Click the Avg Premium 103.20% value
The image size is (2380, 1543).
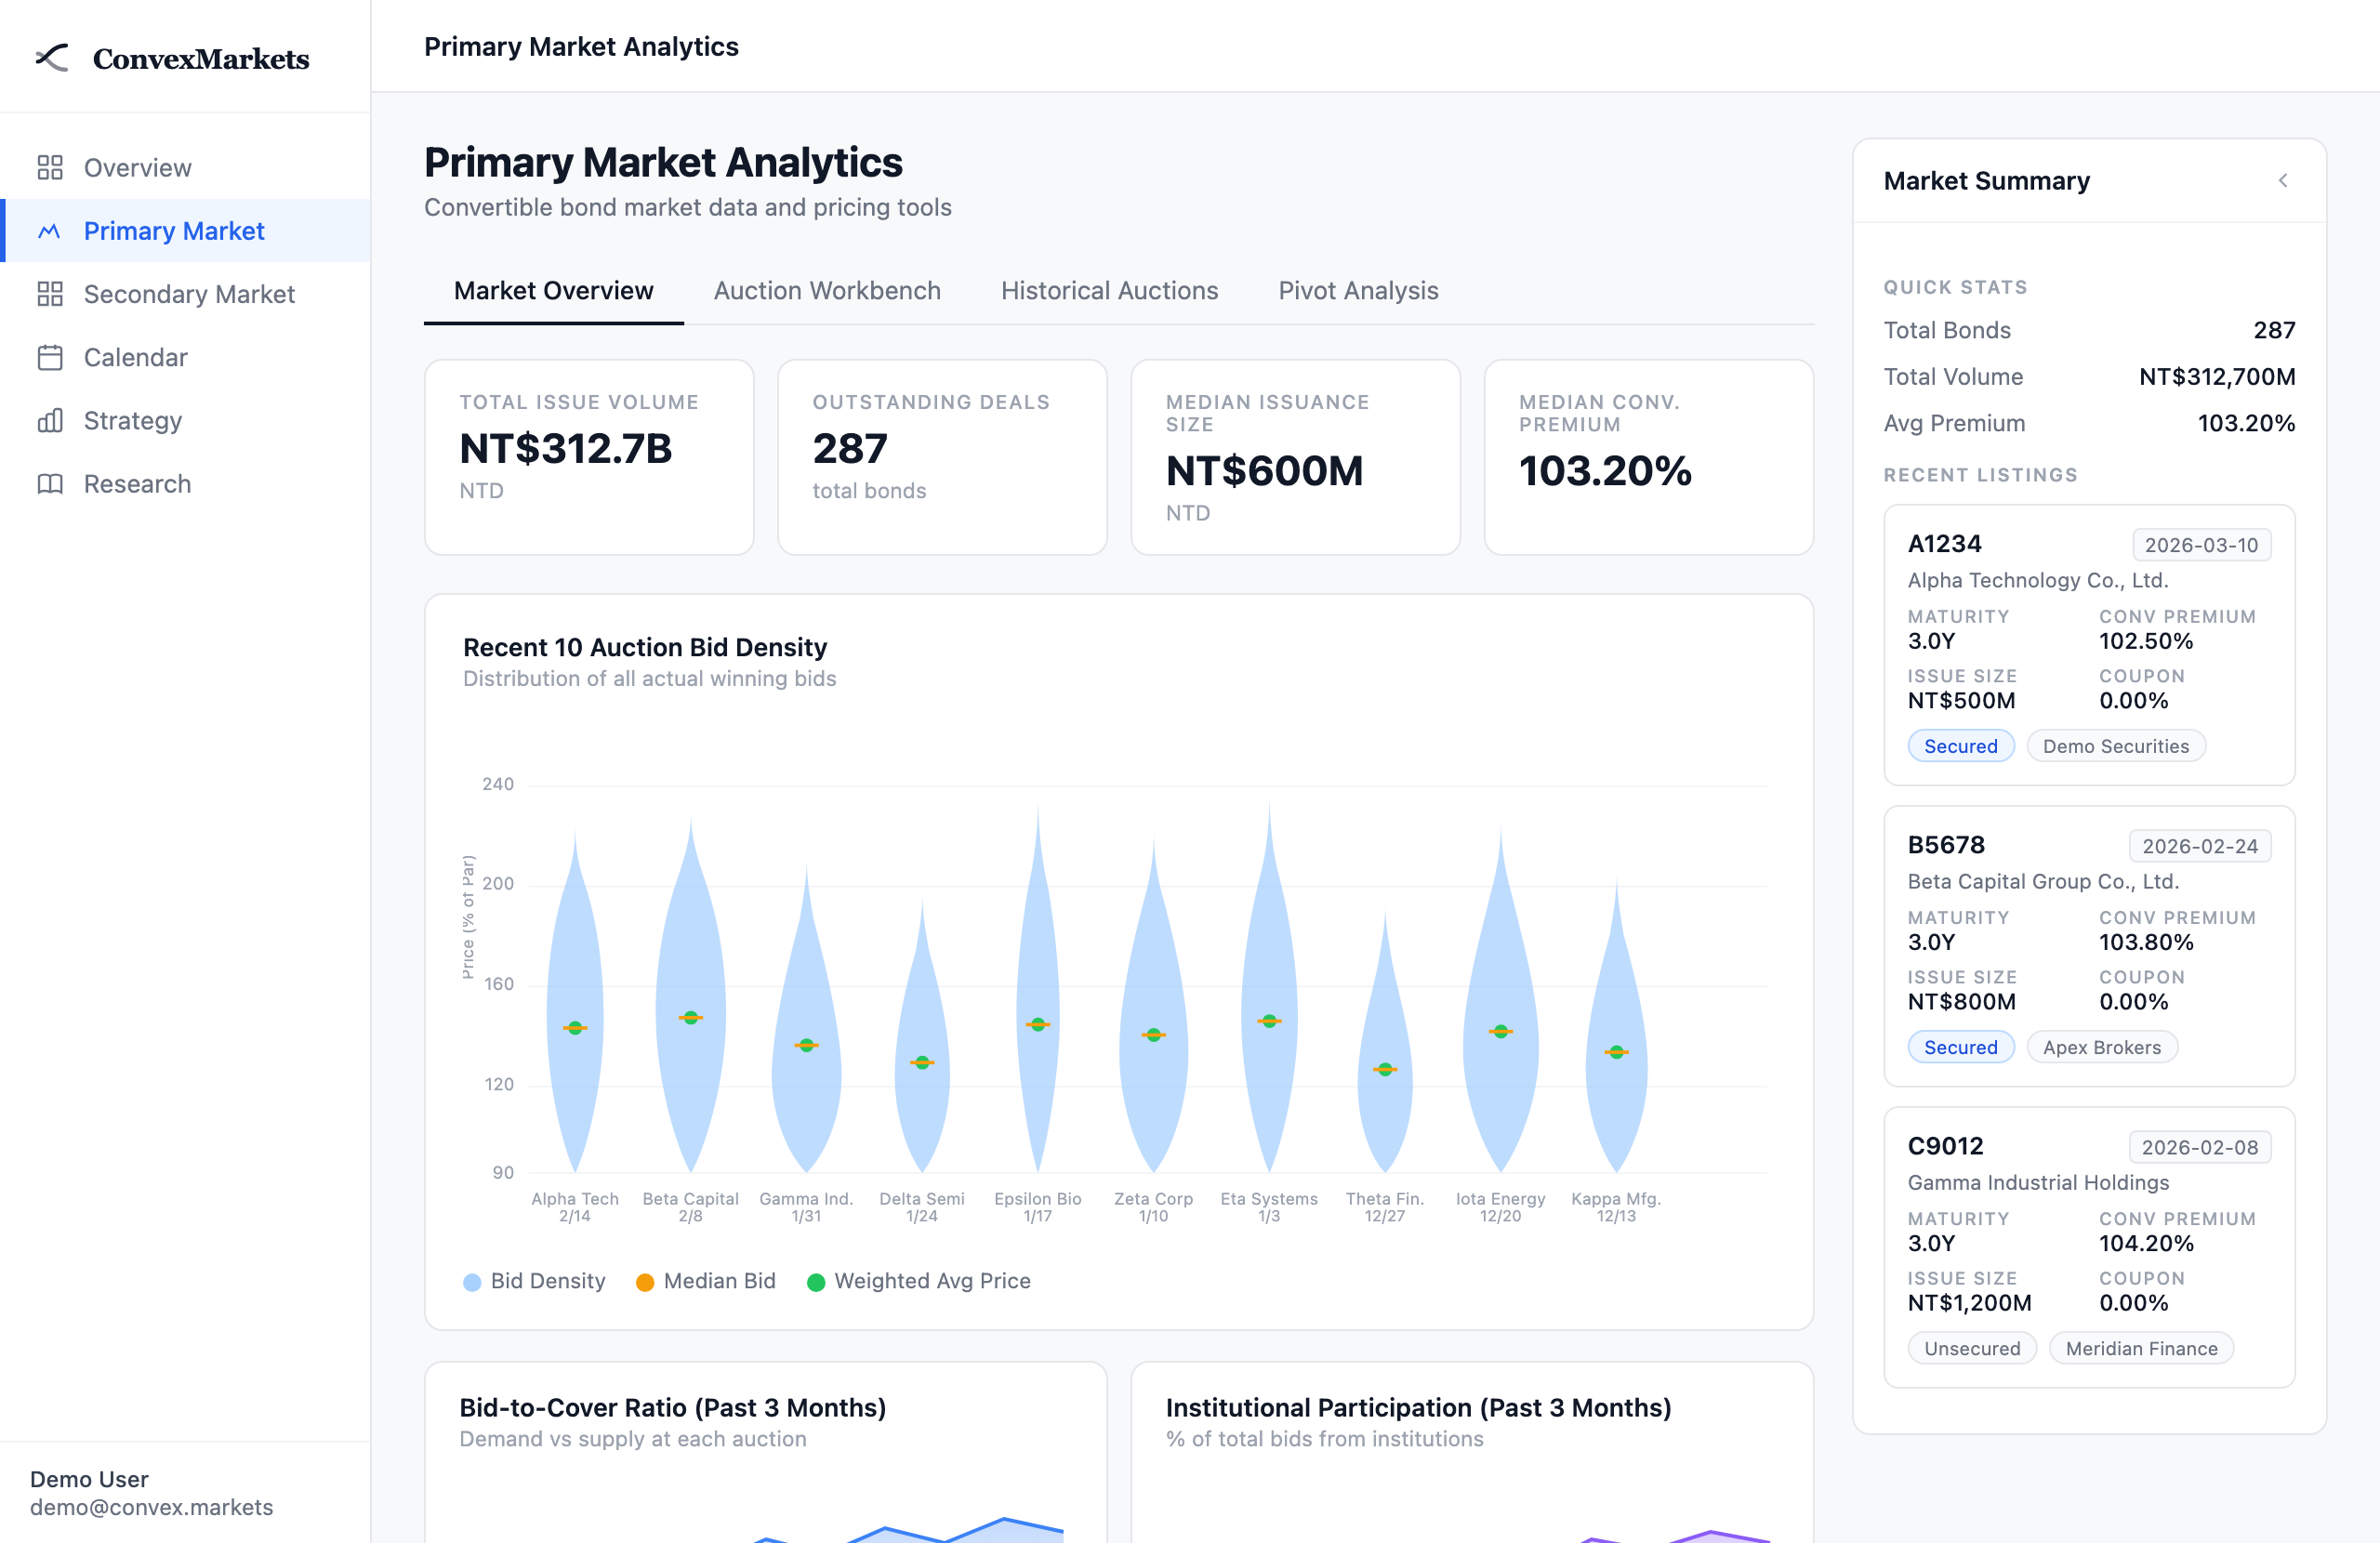(2246, 423)
